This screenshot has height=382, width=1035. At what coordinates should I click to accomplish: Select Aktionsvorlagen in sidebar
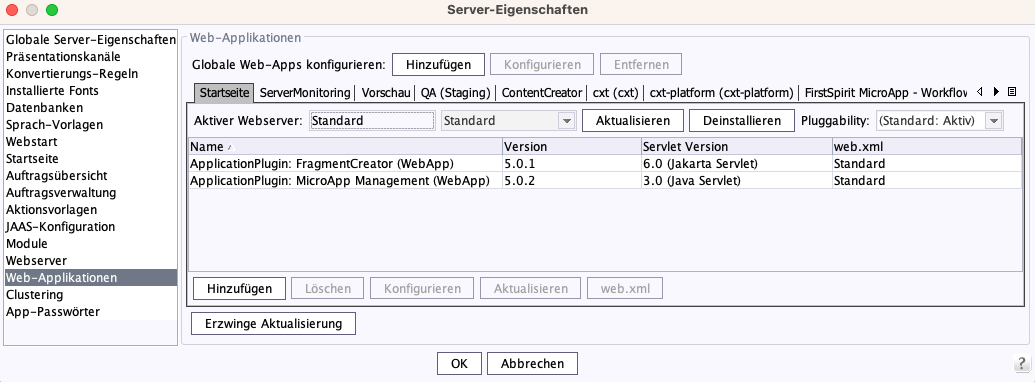pos(91,210)
